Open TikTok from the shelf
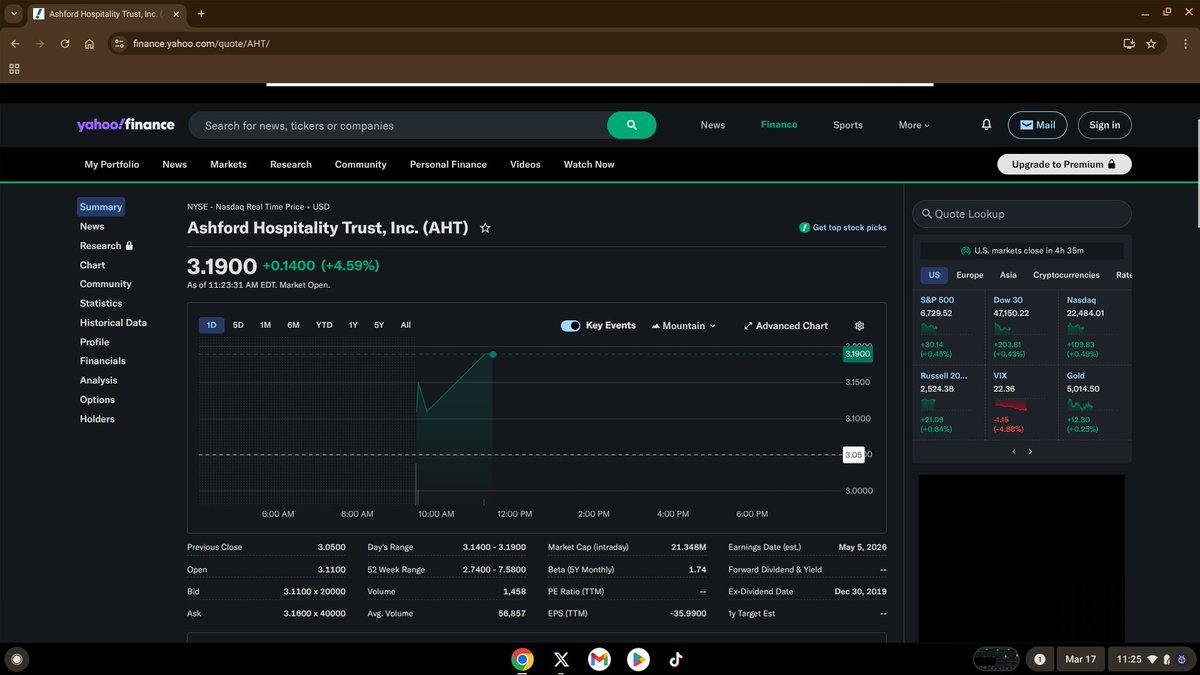The image size is (1200, 675). 676,659
